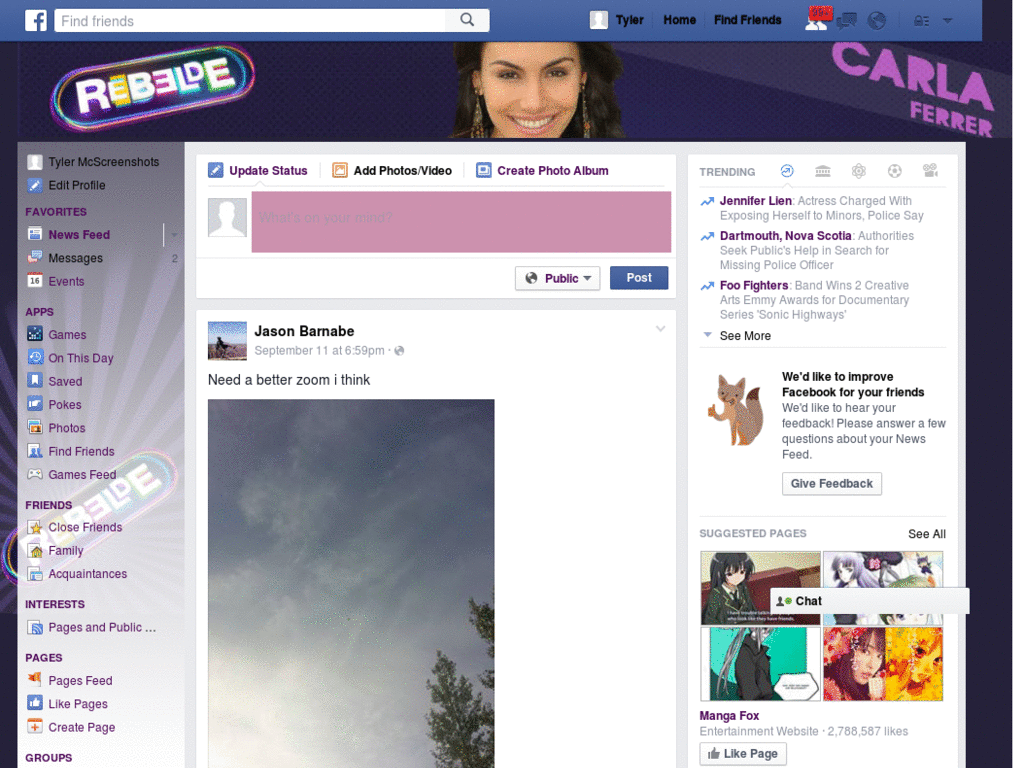Image resolution: width=1024 pixels, height=768 pixels.
Task: Open Manga Fox page link
Action: pos(729,716)
